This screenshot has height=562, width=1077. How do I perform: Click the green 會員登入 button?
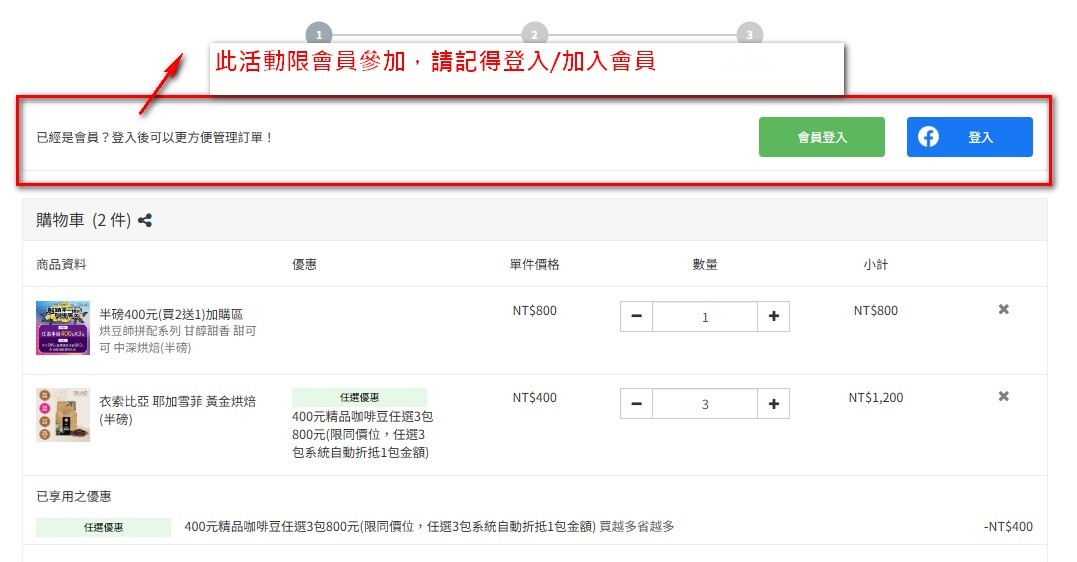(821, 137)
